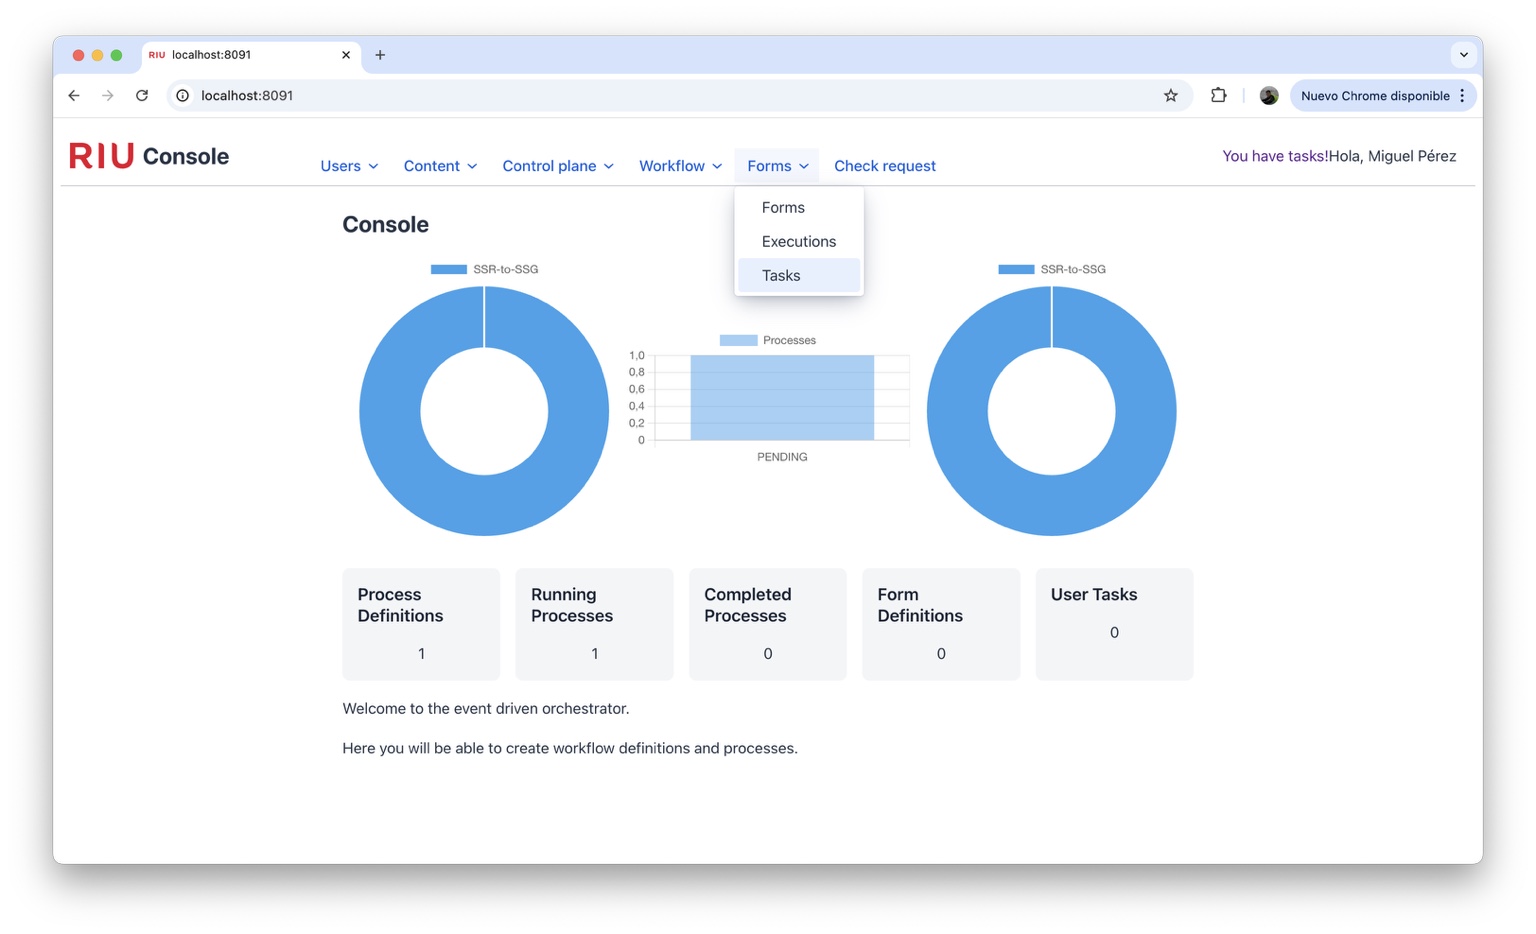Screen dimensions: 1536x934
Task: Click the user profile avatar
Action: (1268, 95)
